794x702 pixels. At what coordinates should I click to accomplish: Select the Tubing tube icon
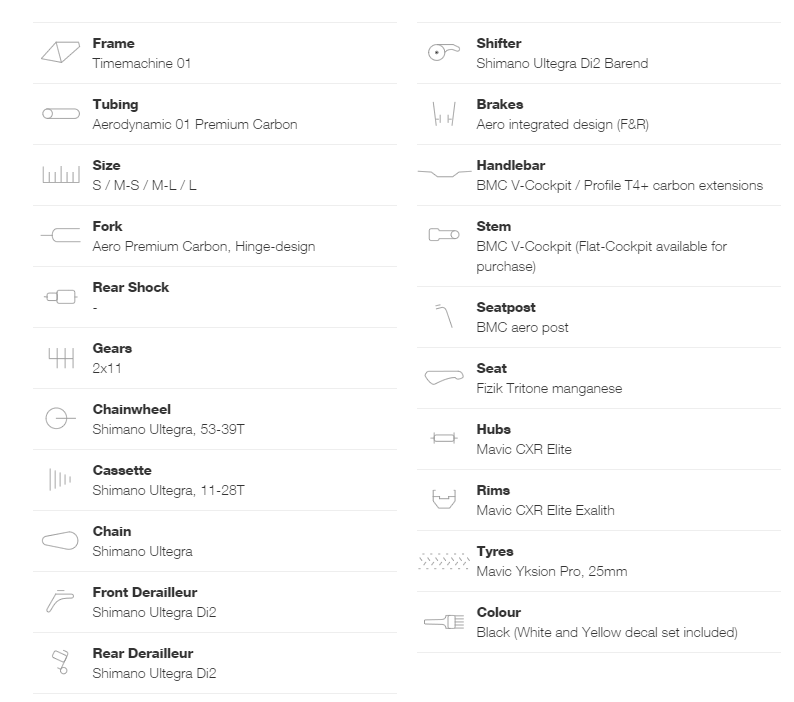click(61, 113)
